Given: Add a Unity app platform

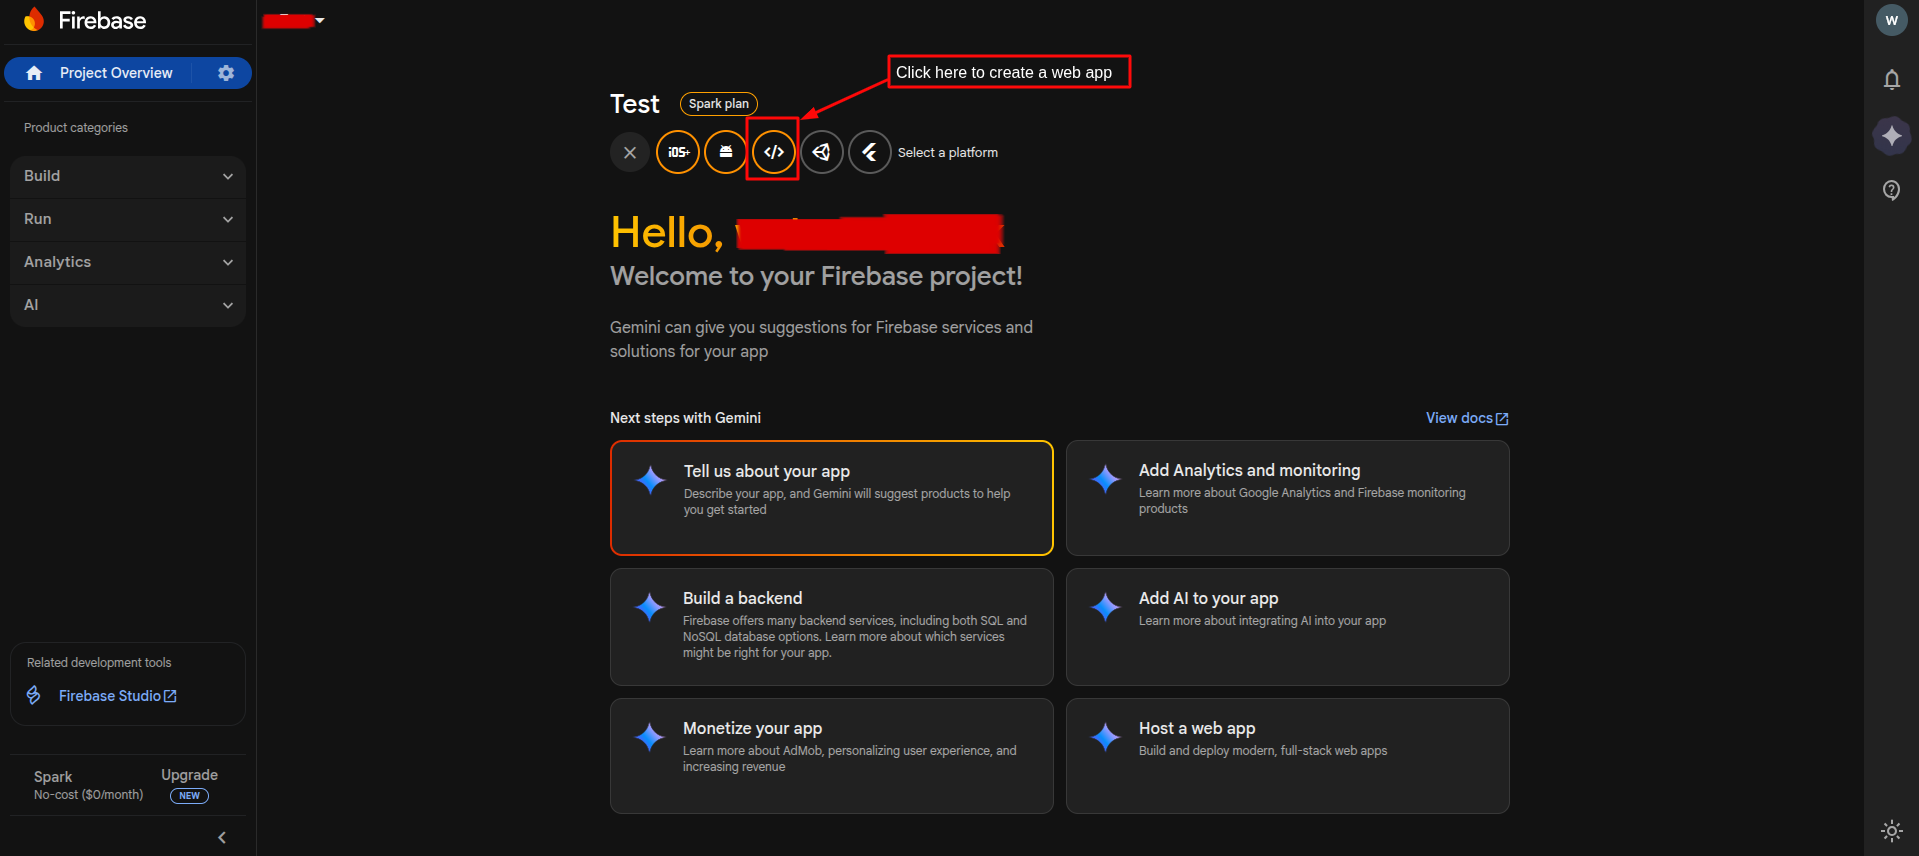Looking at the screenshot, I should point(822,152).
